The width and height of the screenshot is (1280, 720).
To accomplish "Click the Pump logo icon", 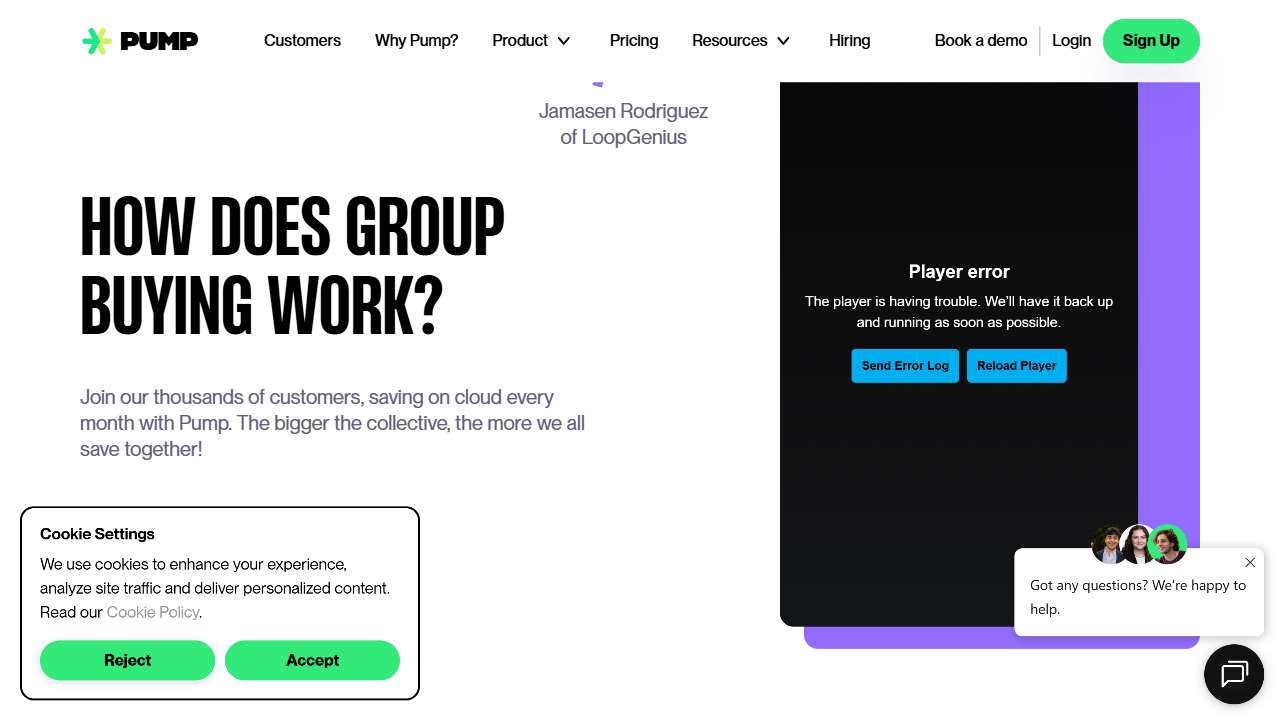I will [97, 41].
